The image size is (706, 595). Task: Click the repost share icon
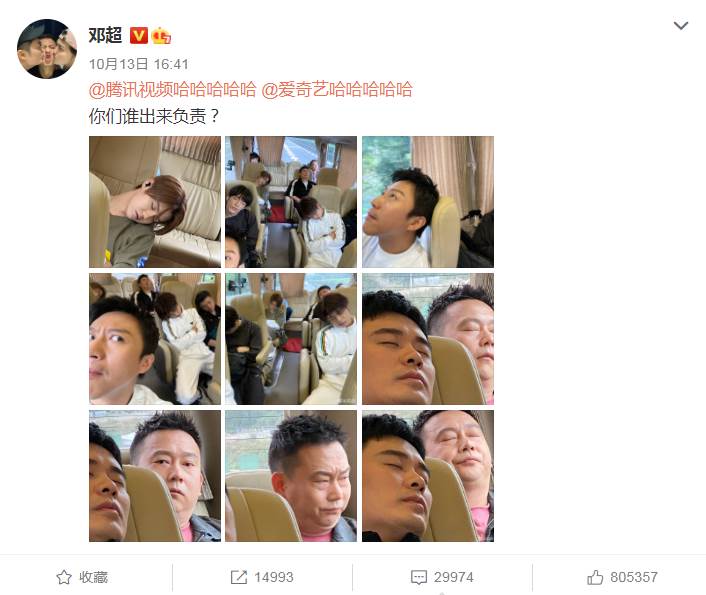click(239, 577)
